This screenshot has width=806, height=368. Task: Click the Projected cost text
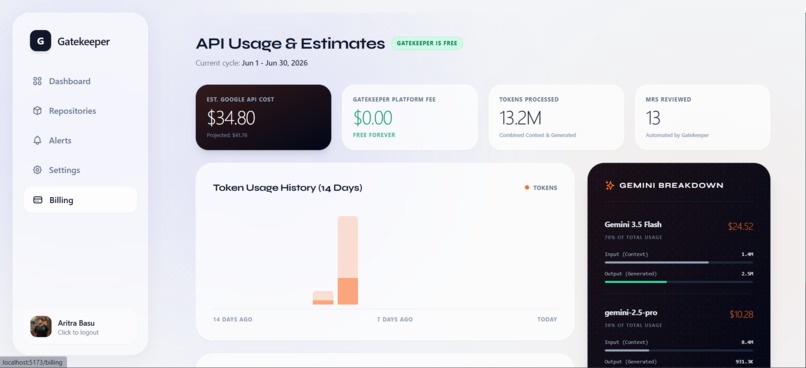[227, 135]
